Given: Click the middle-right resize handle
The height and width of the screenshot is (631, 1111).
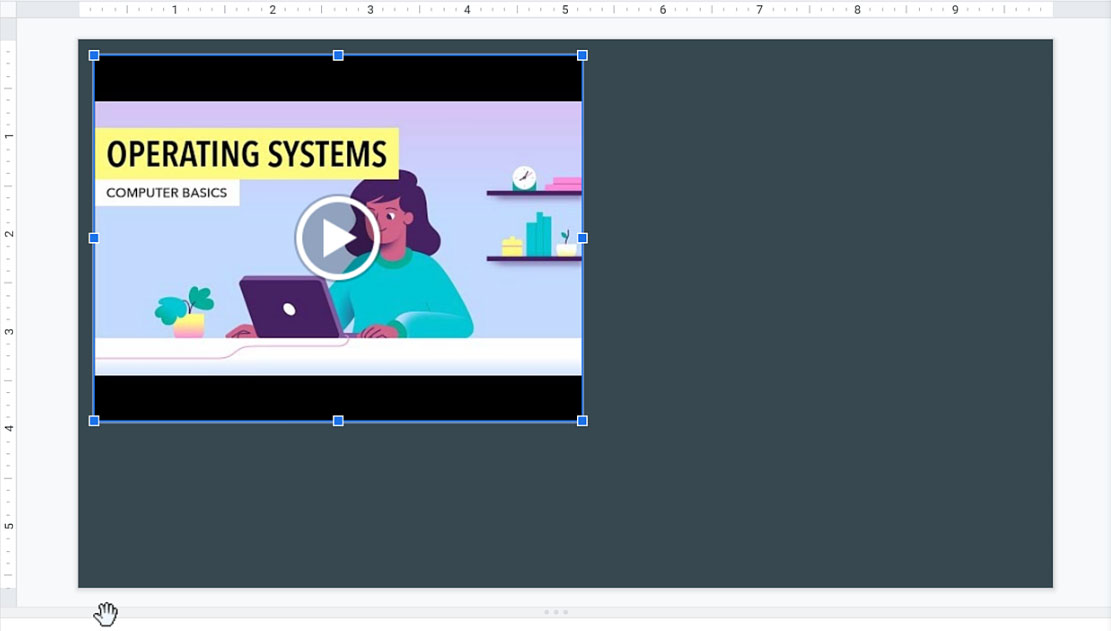Looking at the screenshot, I should point(580,237).
